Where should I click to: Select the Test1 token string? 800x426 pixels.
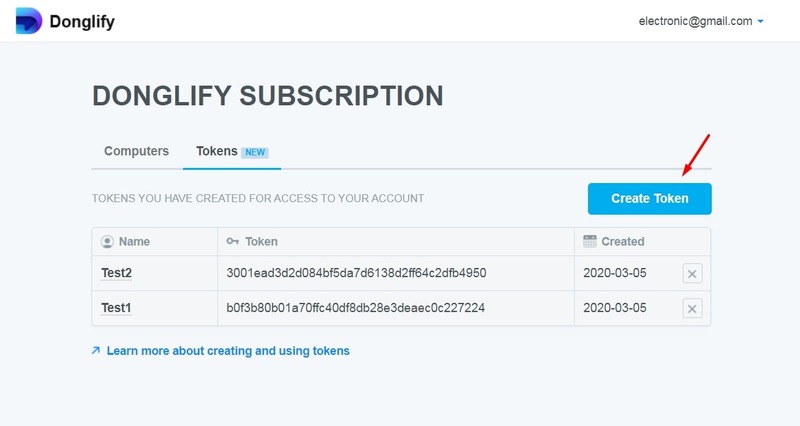(356, 308)
